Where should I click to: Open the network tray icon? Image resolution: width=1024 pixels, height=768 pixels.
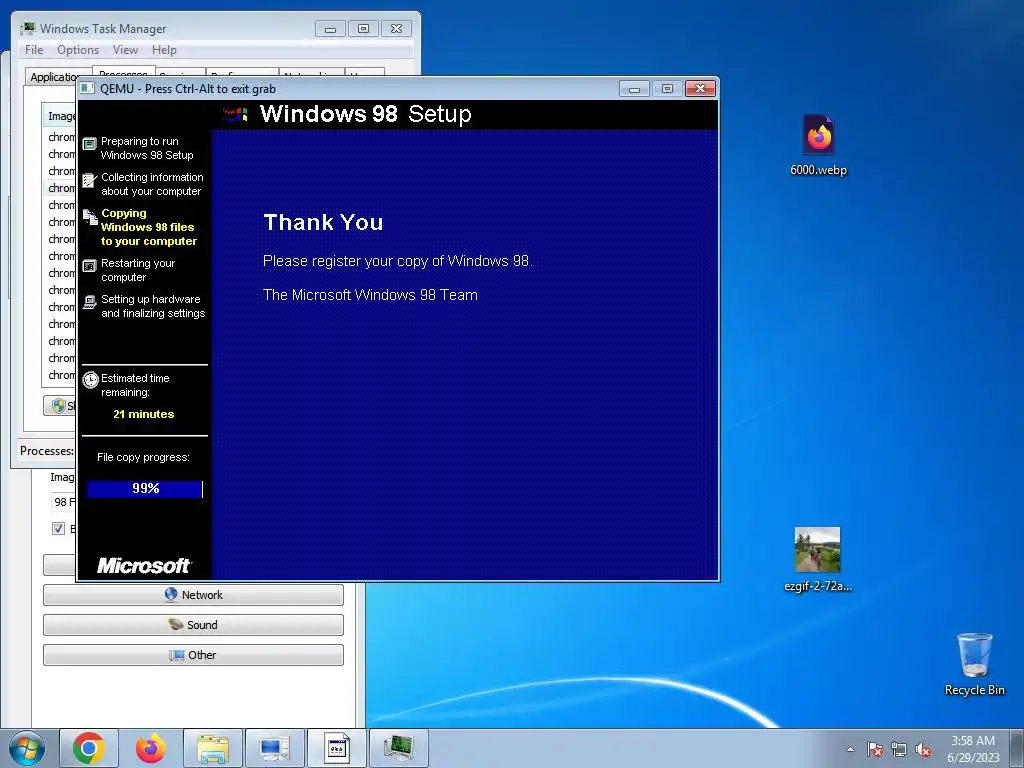(899, 749)
